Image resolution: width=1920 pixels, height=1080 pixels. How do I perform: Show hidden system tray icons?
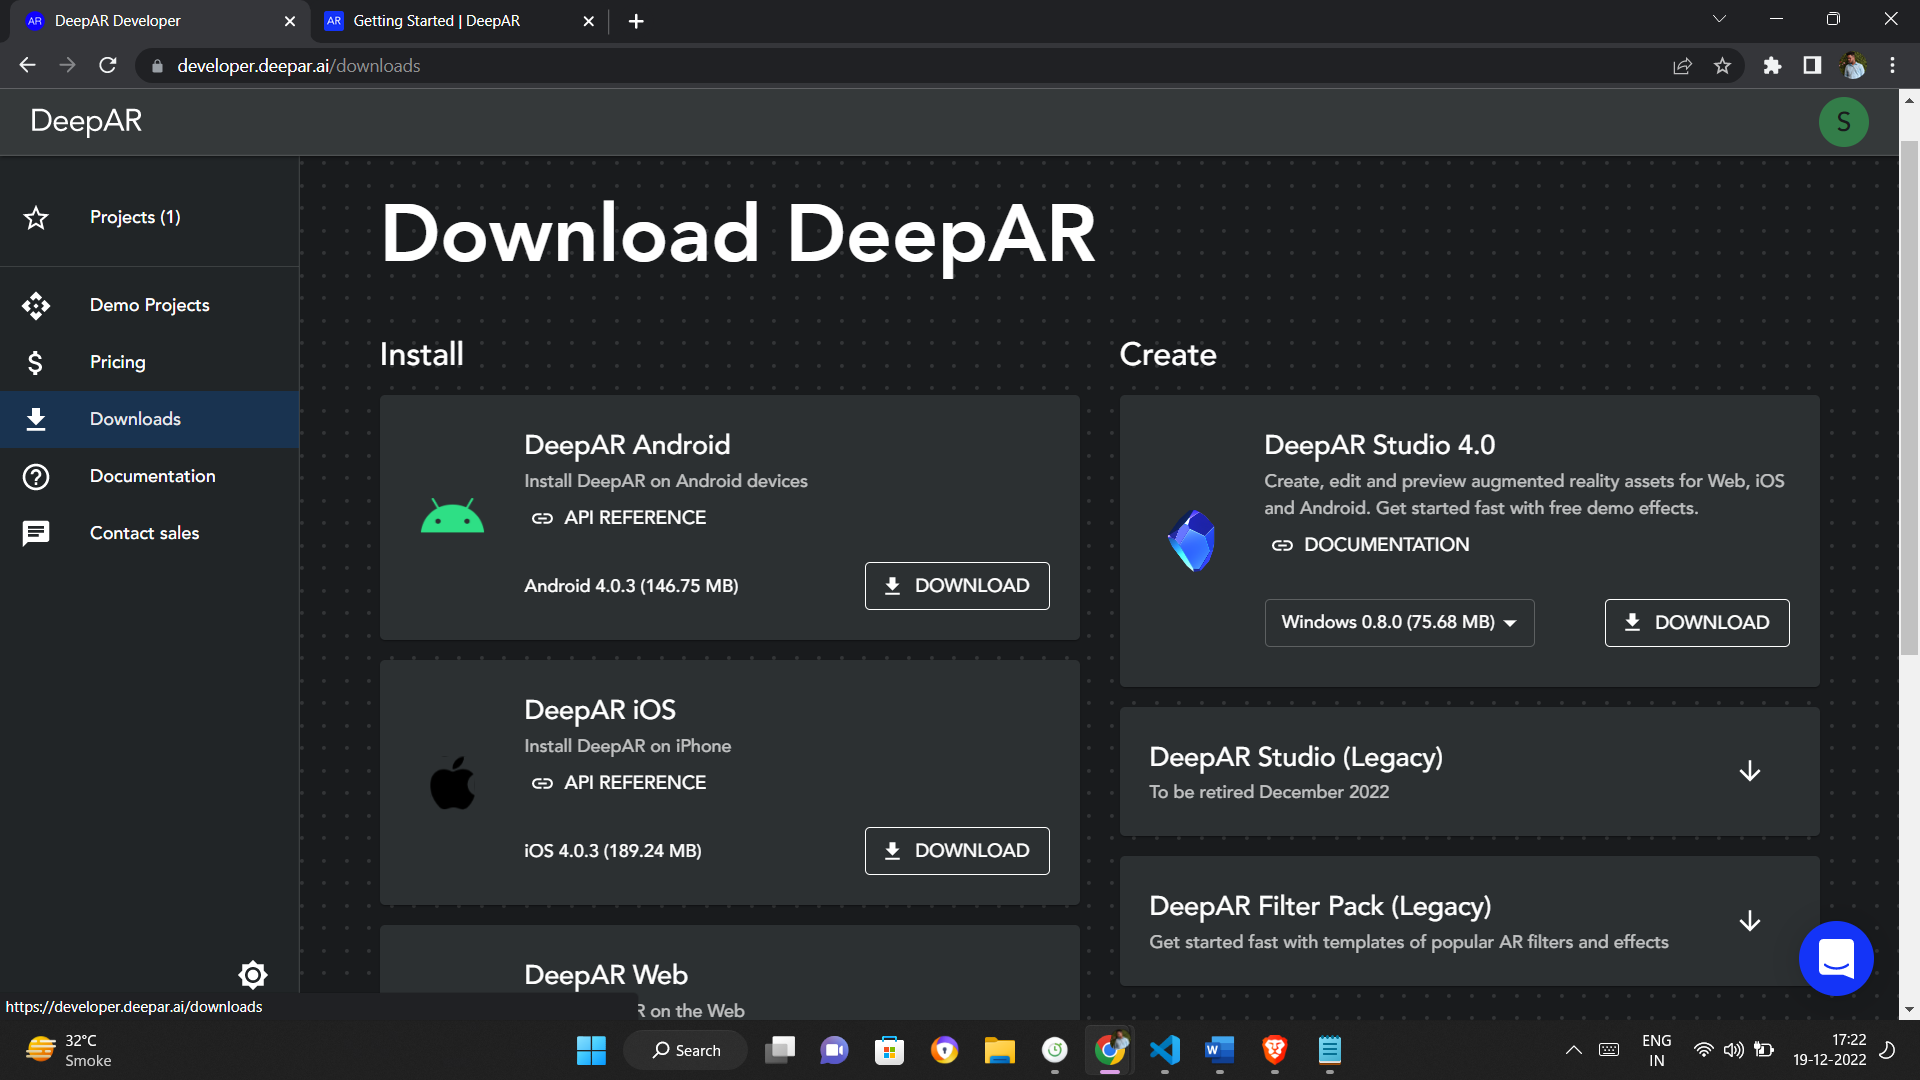[1573, 1050]
